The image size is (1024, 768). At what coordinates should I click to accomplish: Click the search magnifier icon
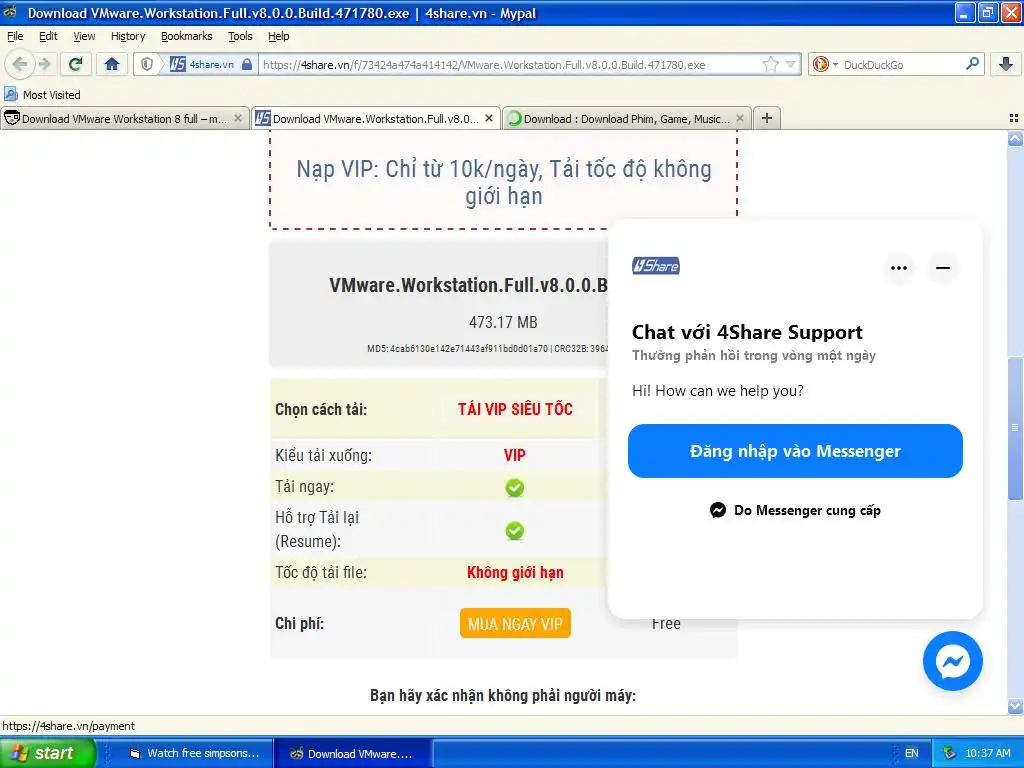[x=972, y=64]
